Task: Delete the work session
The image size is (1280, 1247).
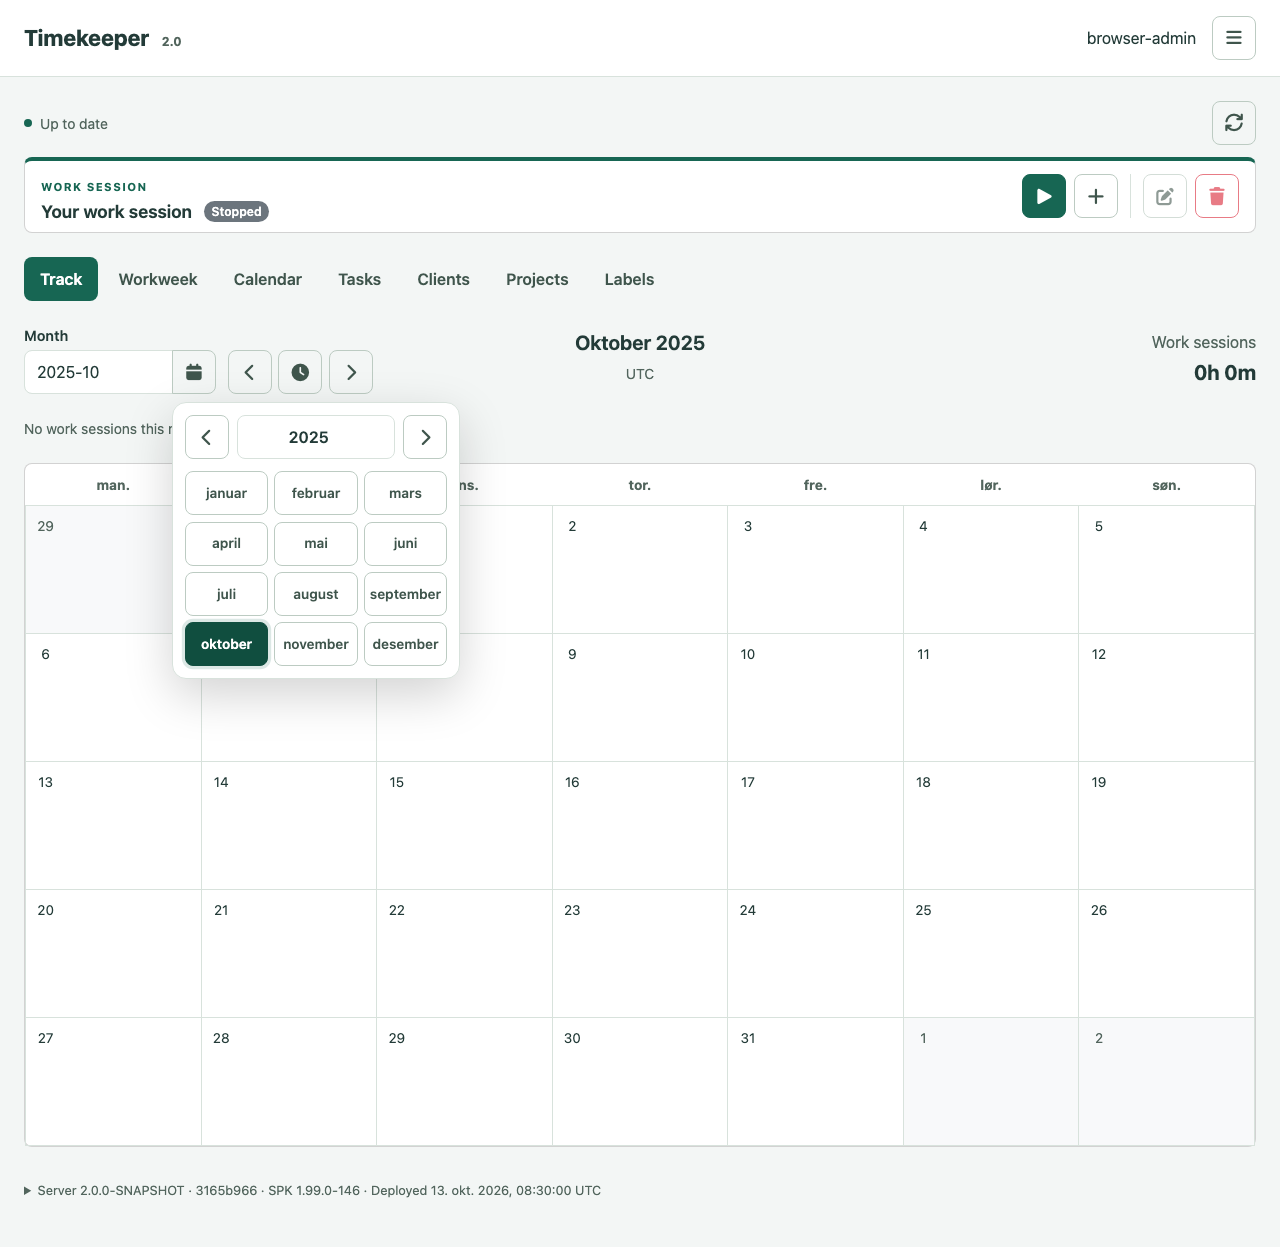Action: click(x=1216, y=196)
